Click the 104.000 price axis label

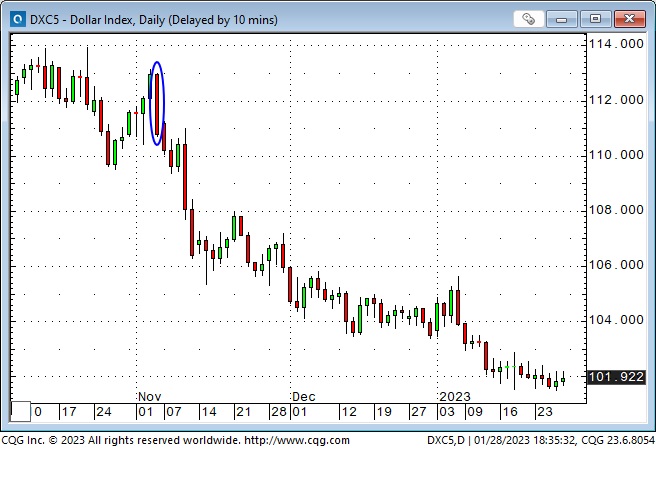(616, 320)
